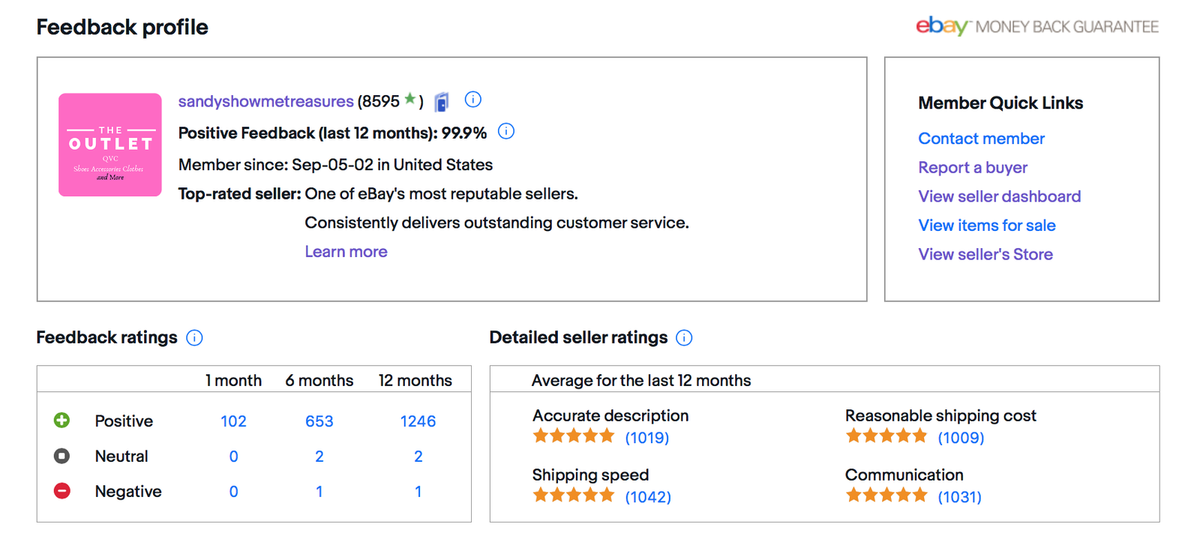Click the gray Neutral feedback icon

(x=62, y=456)
